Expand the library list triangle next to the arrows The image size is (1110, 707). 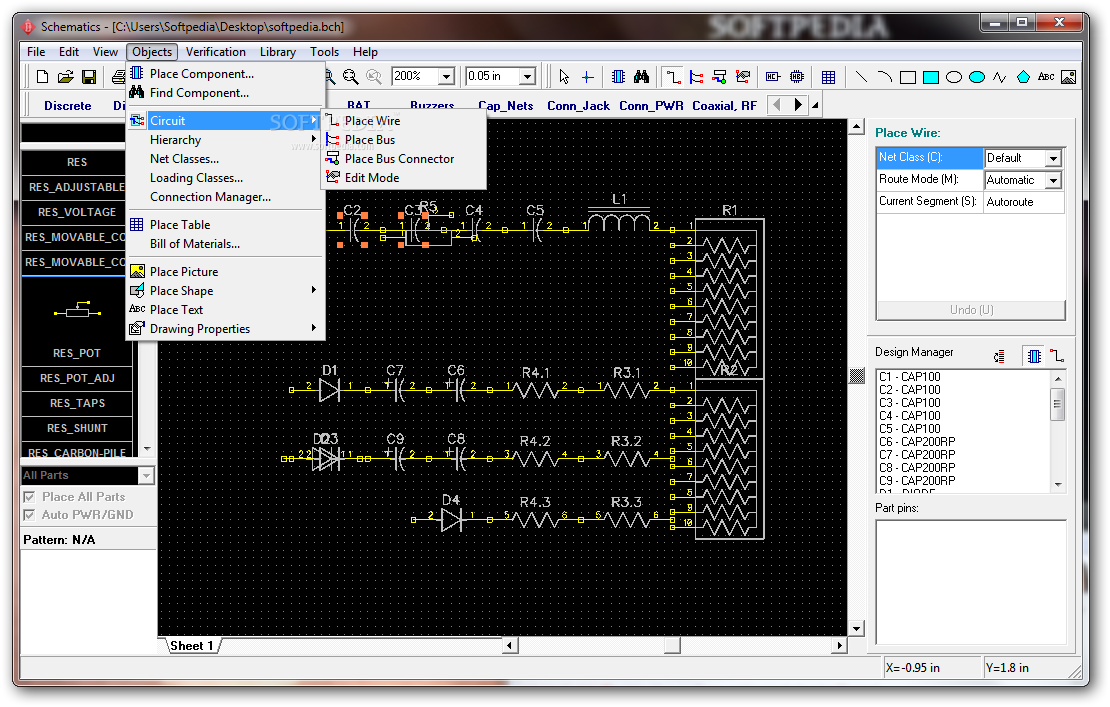(816, 105)
